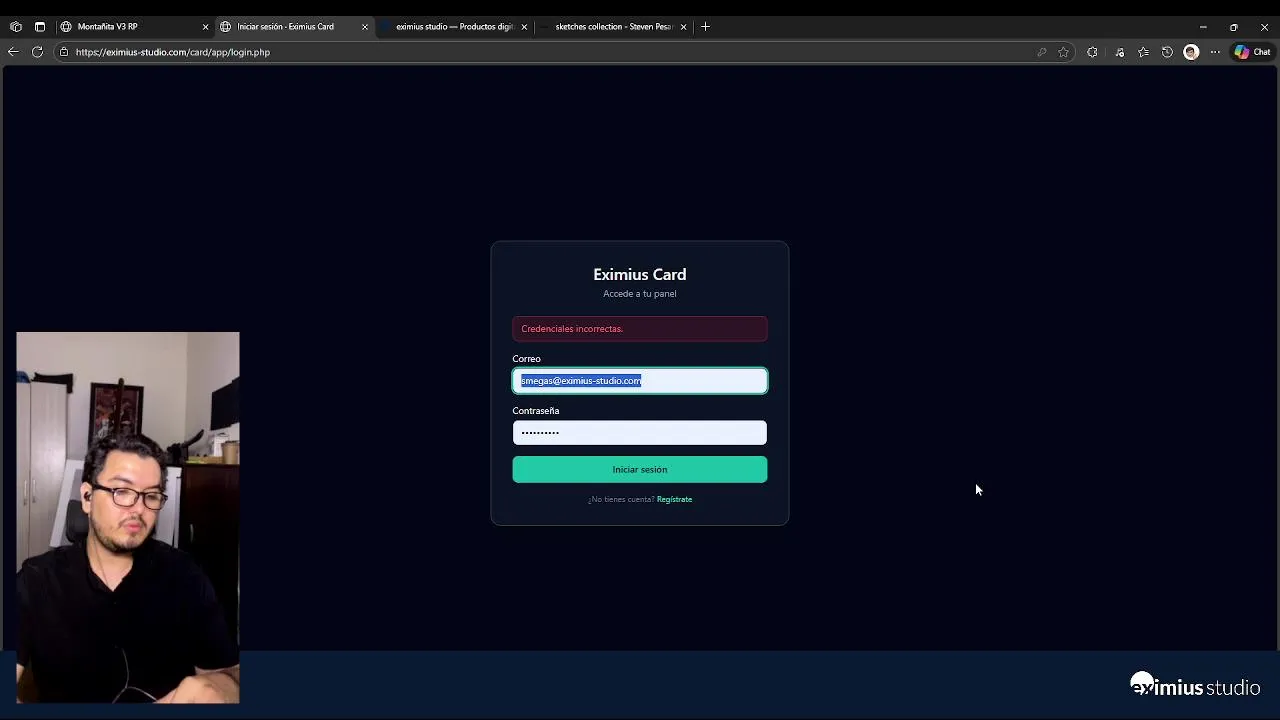Reload the page with the refresh icon

[37, 52]
